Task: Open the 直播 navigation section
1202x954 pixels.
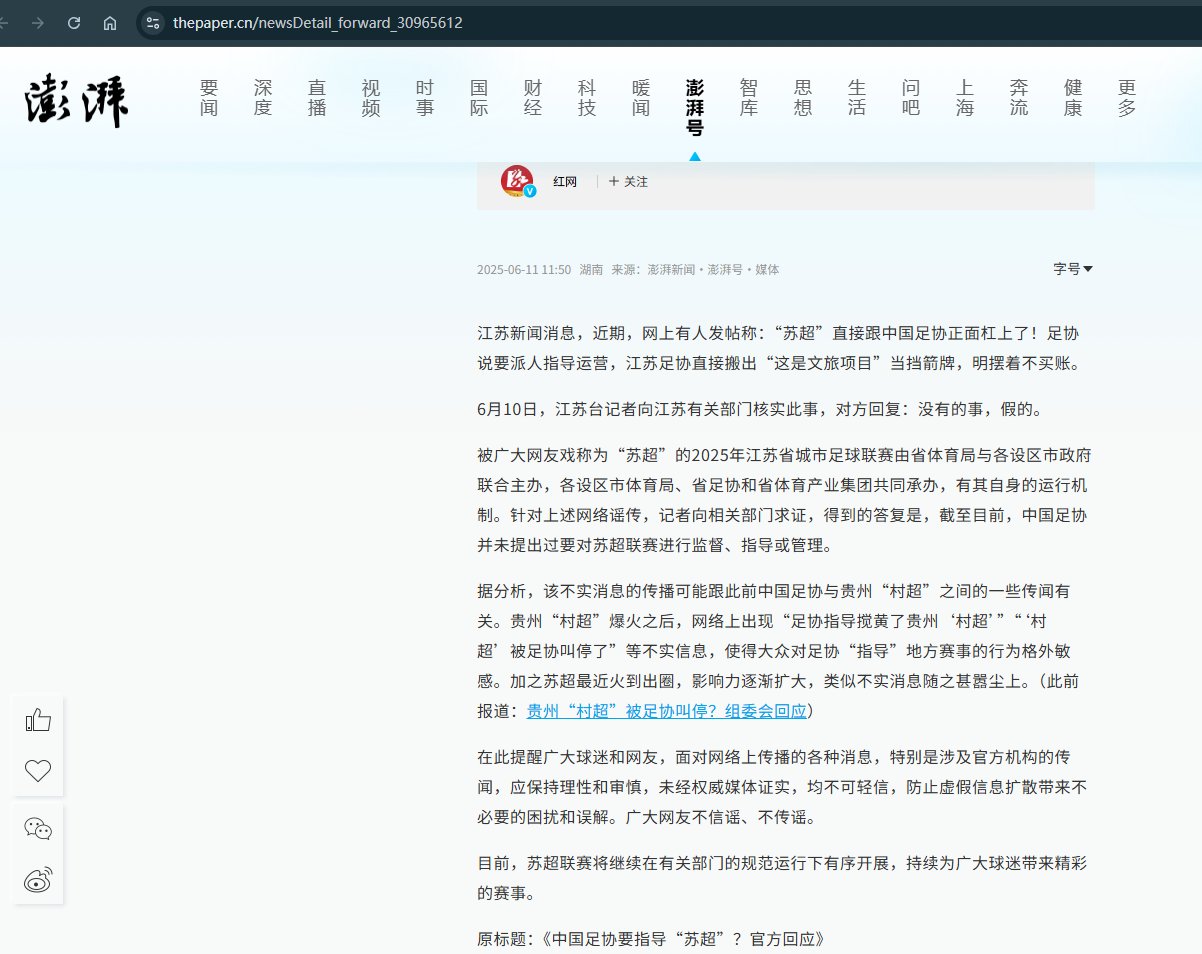Action: [317, 98]
